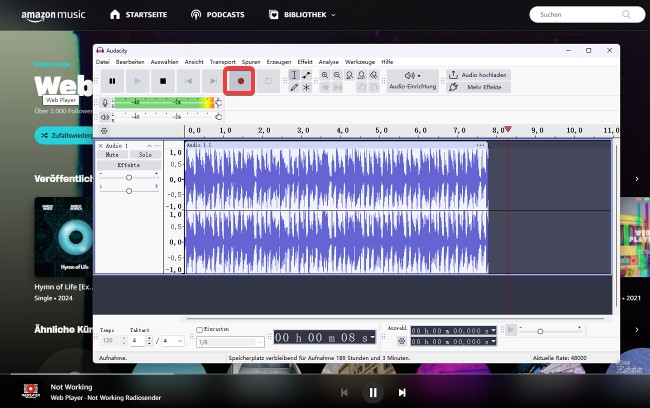Click Fit Selection to Width zoom icon
The height and width of the screenshot is (408, 650).
coord(349,75)
